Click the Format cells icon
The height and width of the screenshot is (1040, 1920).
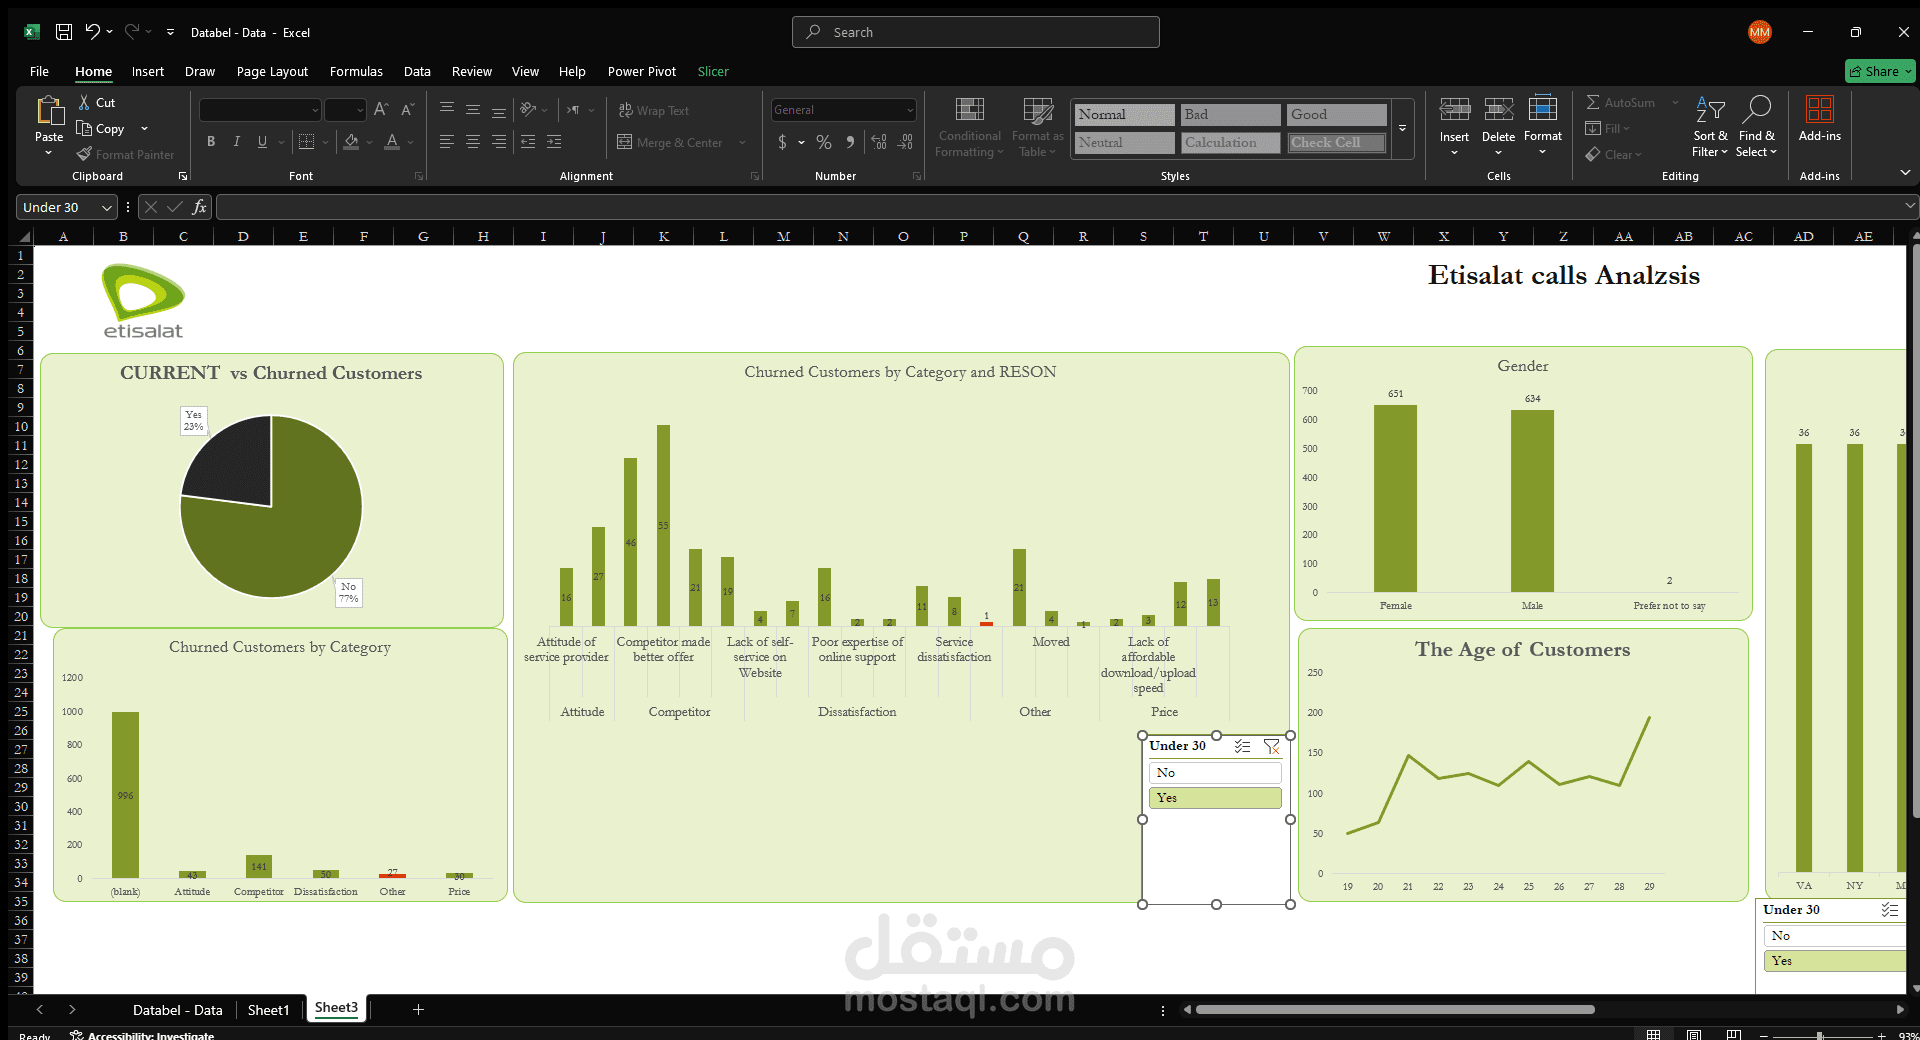click(1543, 109)
